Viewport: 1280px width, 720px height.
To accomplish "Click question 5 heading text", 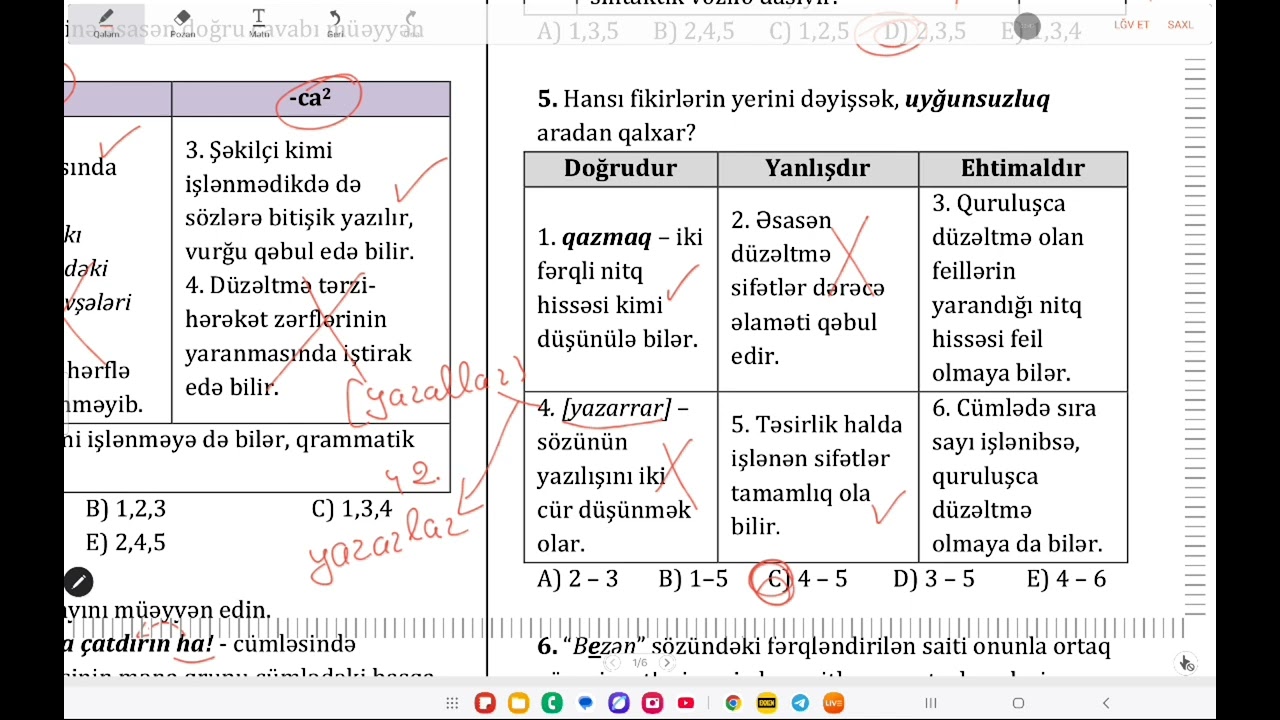I will click(x=794, y=116).
